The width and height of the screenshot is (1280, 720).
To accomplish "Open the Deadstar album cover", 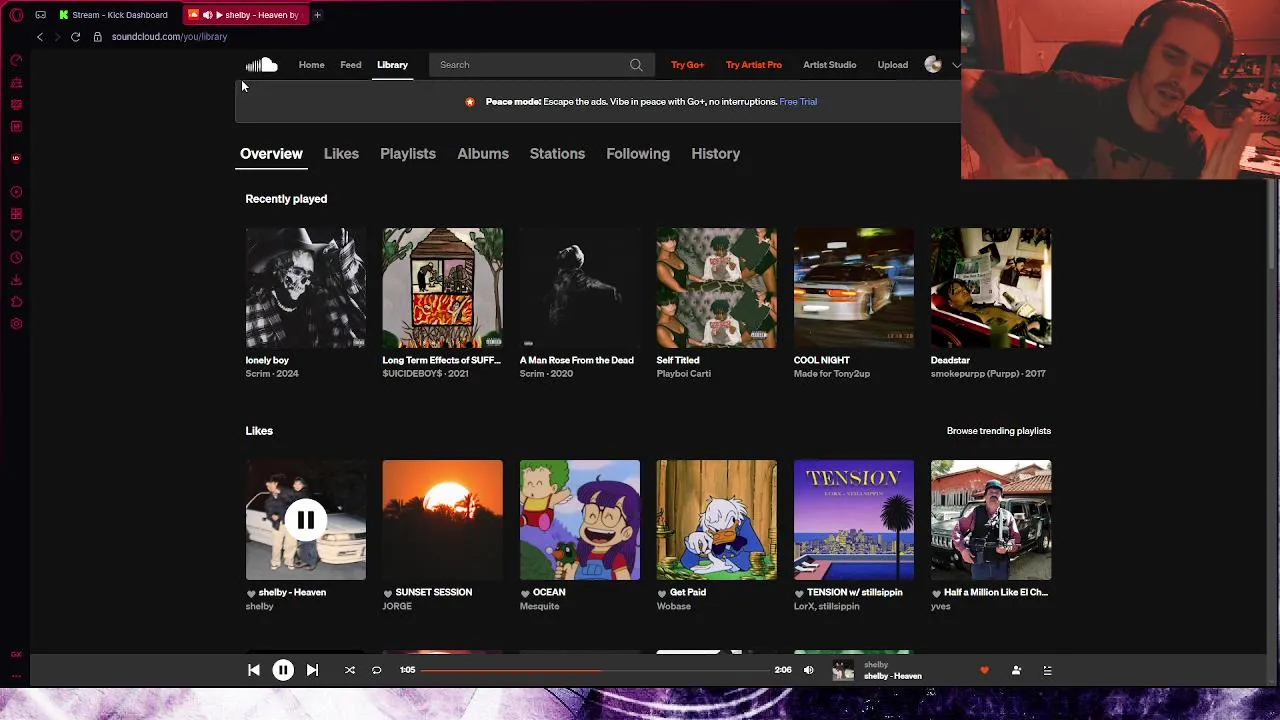I will (990, 288).
